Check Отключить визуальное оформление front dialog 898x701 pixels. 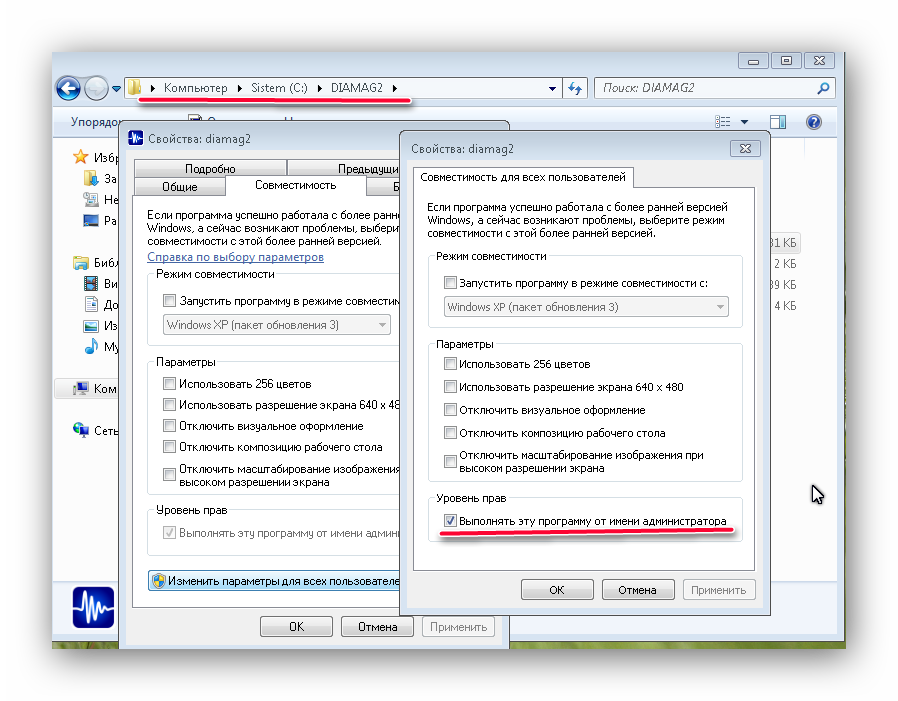(x=450, y=410)
